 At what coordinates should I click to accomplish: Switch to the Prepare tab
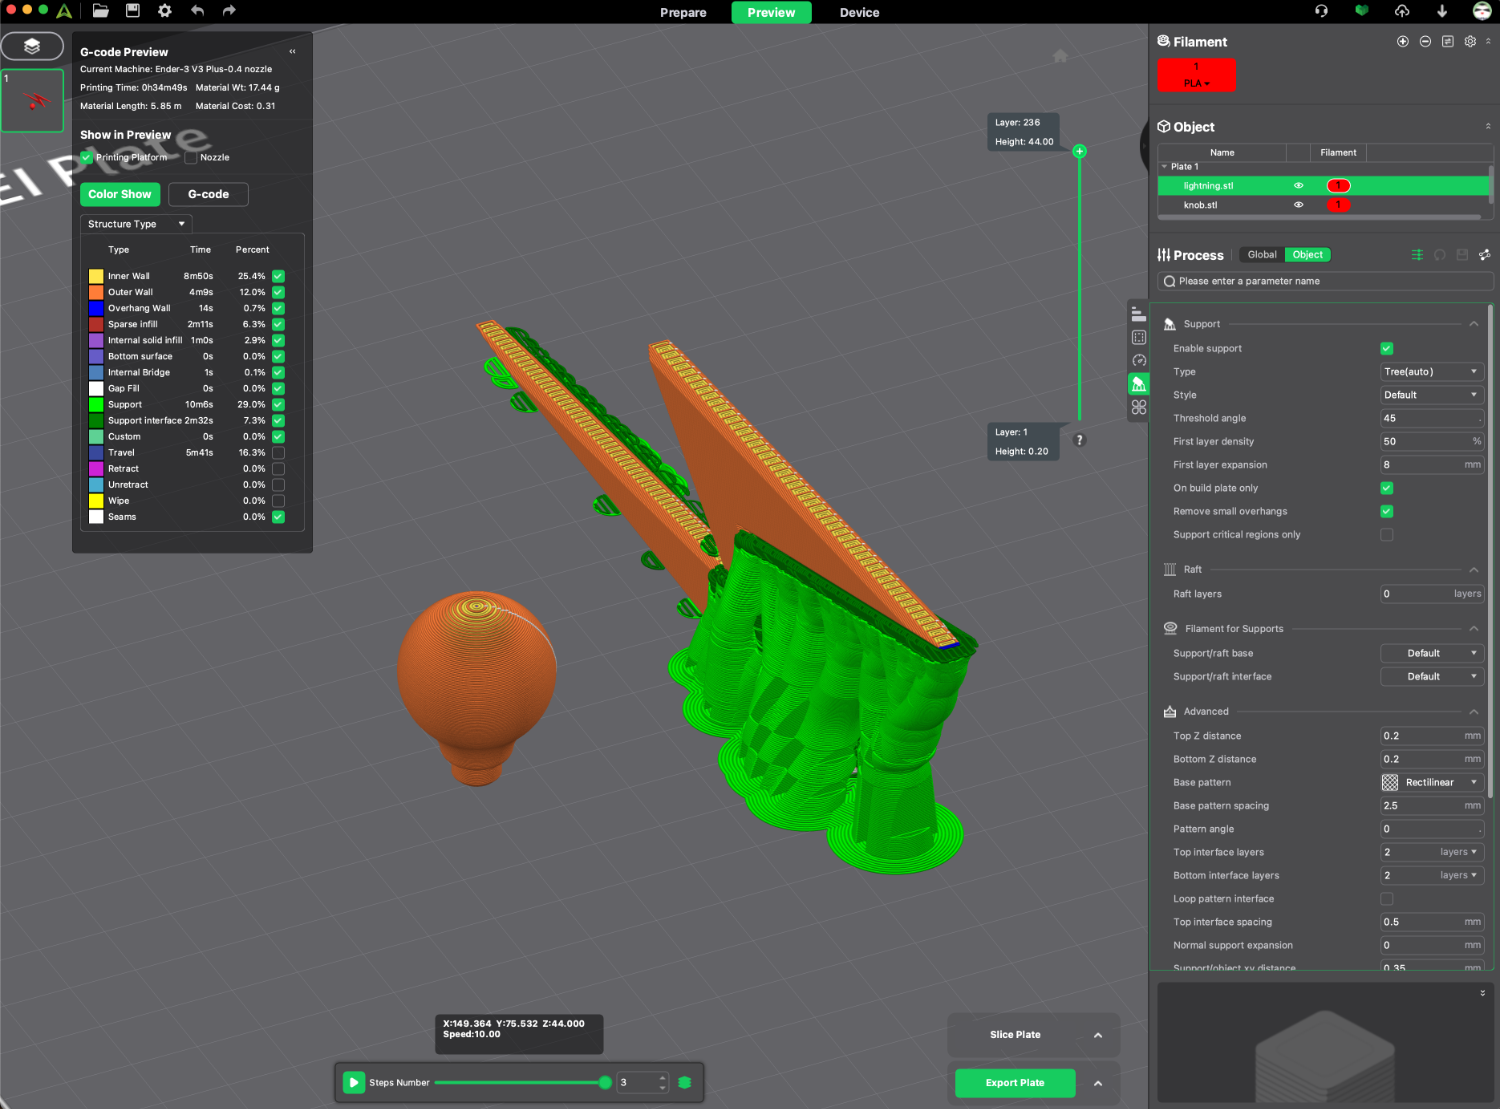(x=683, y=12)
